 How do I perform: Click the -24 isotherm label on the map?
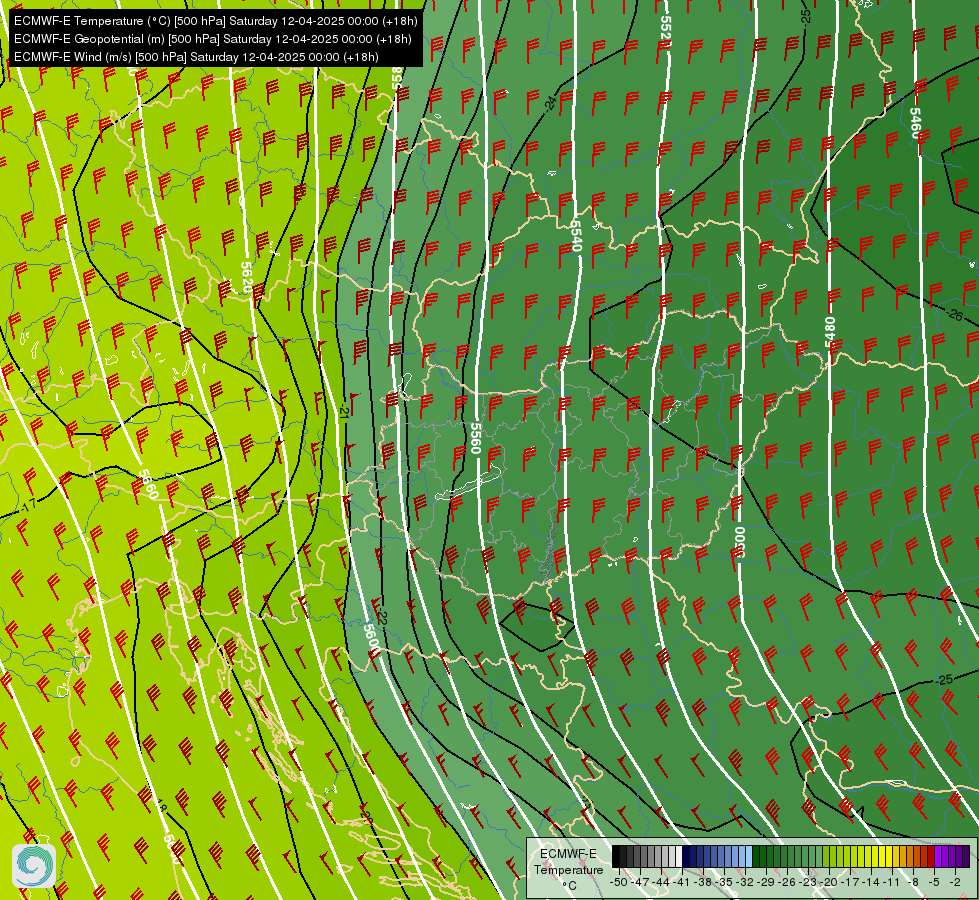coord(549,103)
